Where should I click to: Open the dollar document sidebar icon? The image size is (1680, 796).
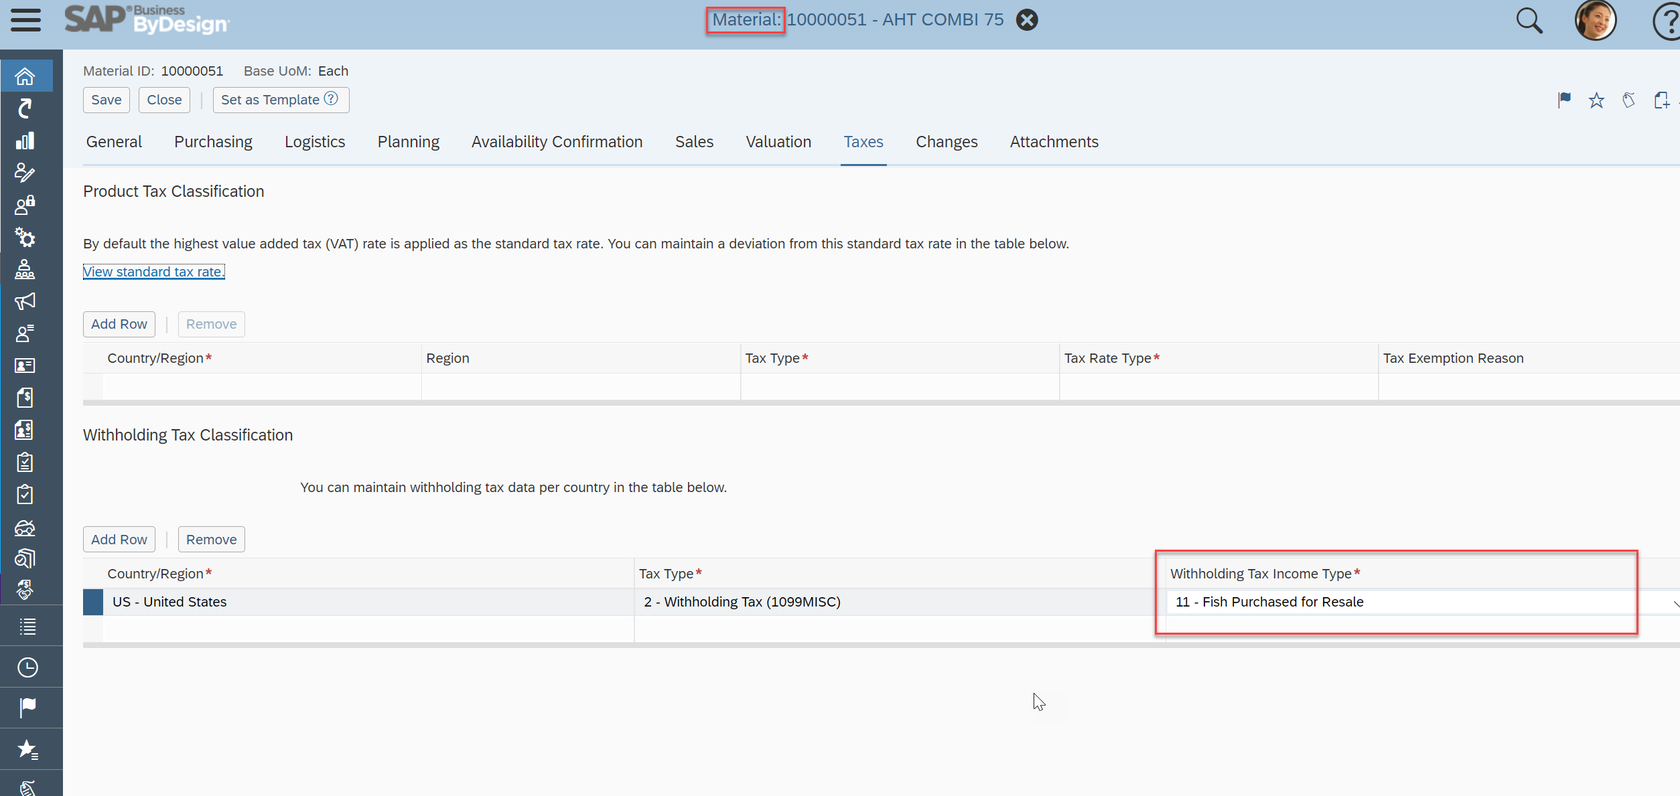pyautogui.click(x=25, y=398)
